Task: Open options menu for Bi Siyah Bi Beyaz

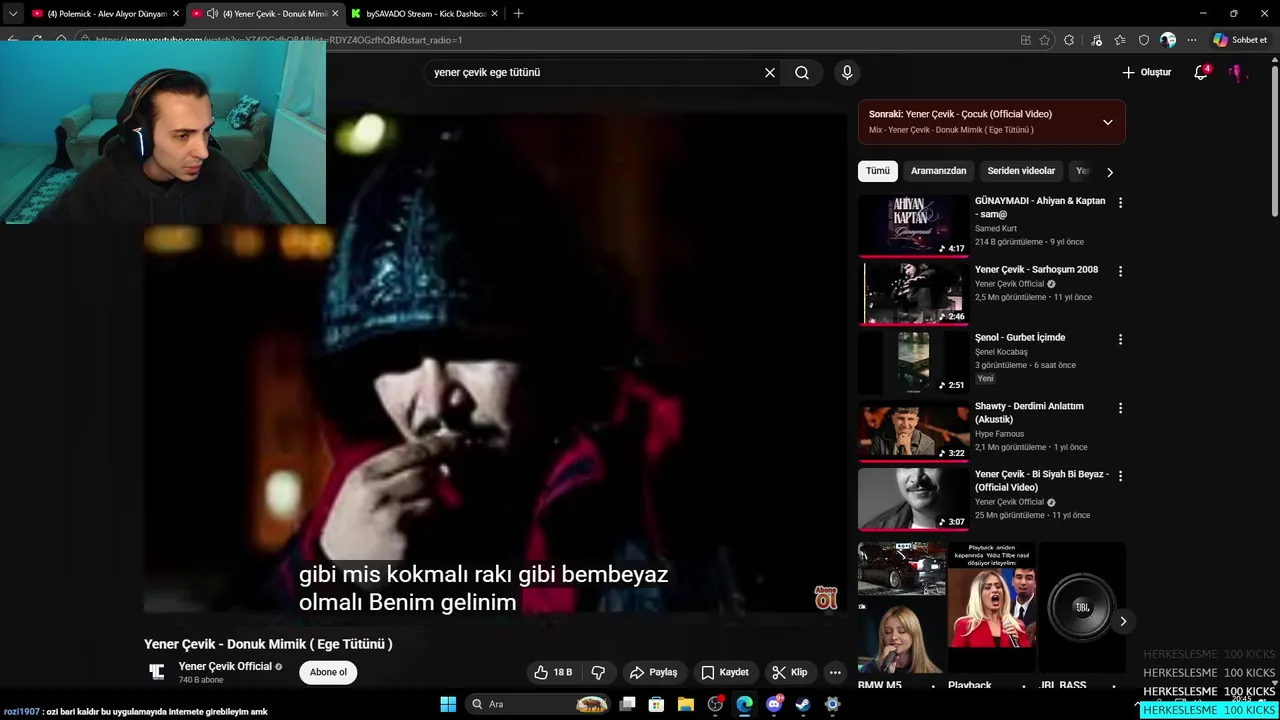Action: tap(1120, 476)
